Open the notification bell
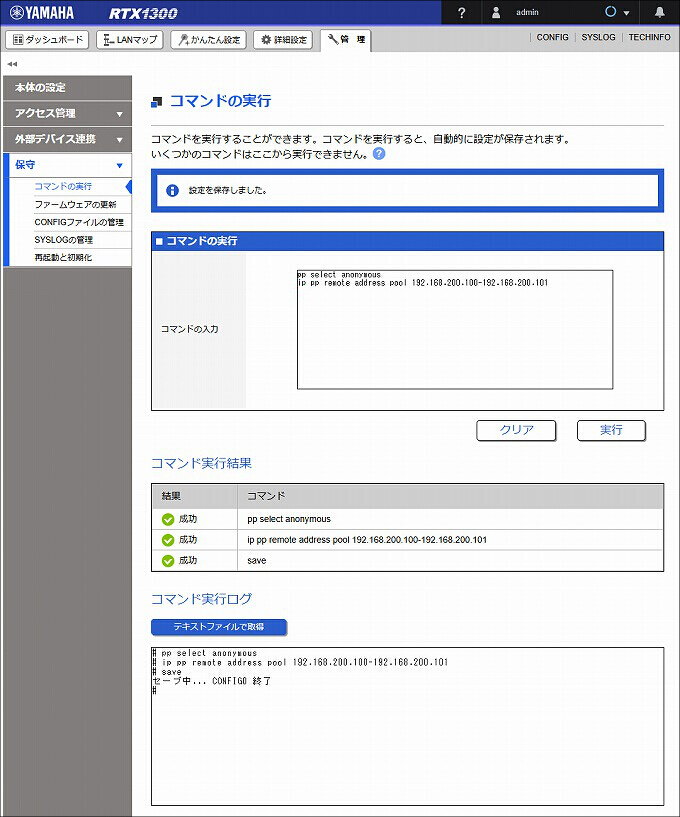This screenshot has width=680, height=817. [x=660, y=12]
